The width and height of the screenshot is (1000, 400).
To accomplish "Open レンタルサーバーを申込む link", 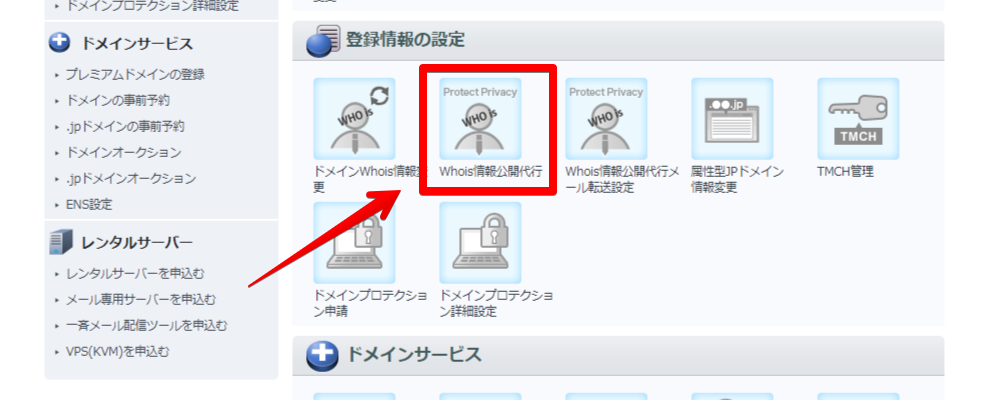I will pyautogui.click(x=135, y=274).
